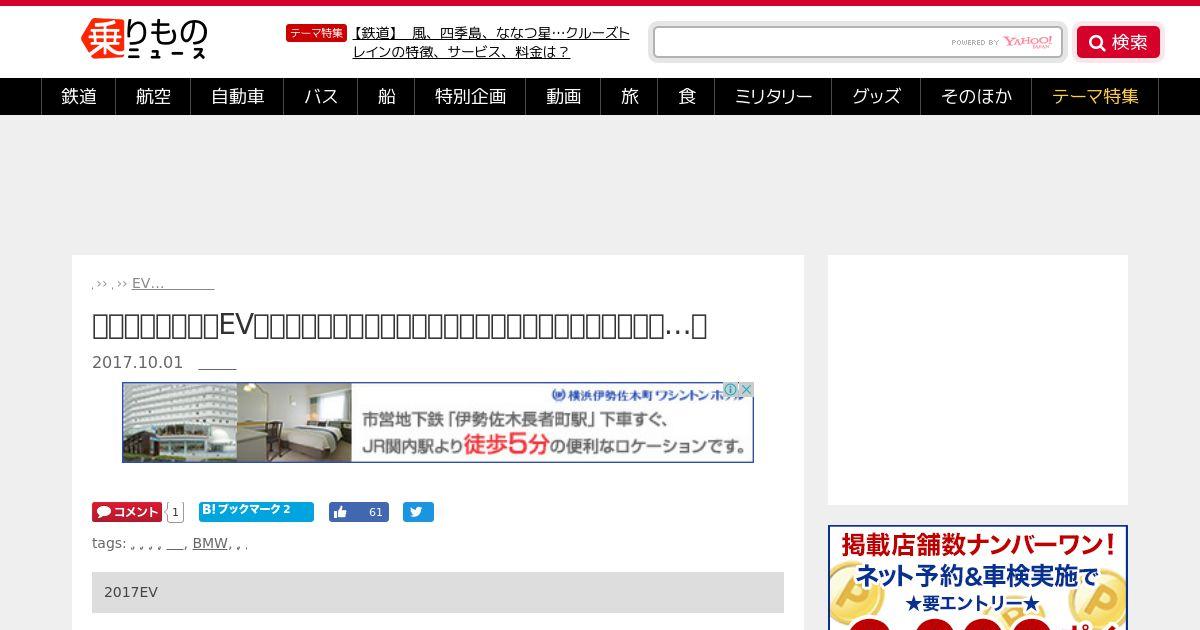
Task: Open the 乗りものニュース site logo
Action: point(143,40)
